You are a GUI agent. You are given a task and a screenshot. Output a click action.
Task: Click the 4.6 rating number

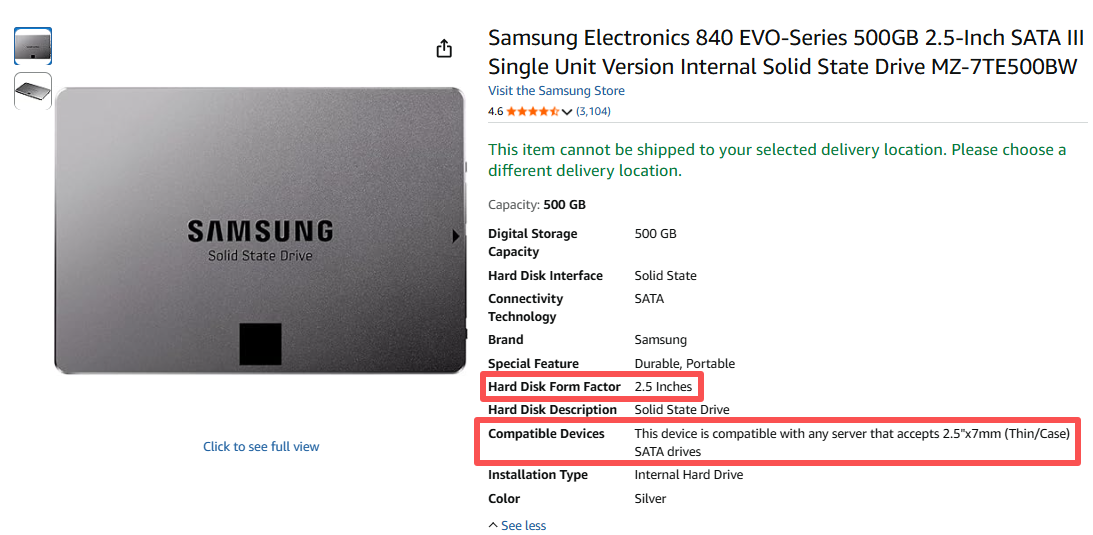(495, 111)
